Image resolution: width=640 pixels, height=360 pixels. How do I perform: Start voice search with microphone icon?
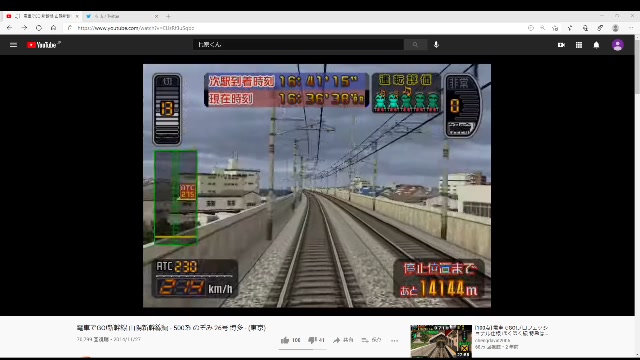pos(436,44)
